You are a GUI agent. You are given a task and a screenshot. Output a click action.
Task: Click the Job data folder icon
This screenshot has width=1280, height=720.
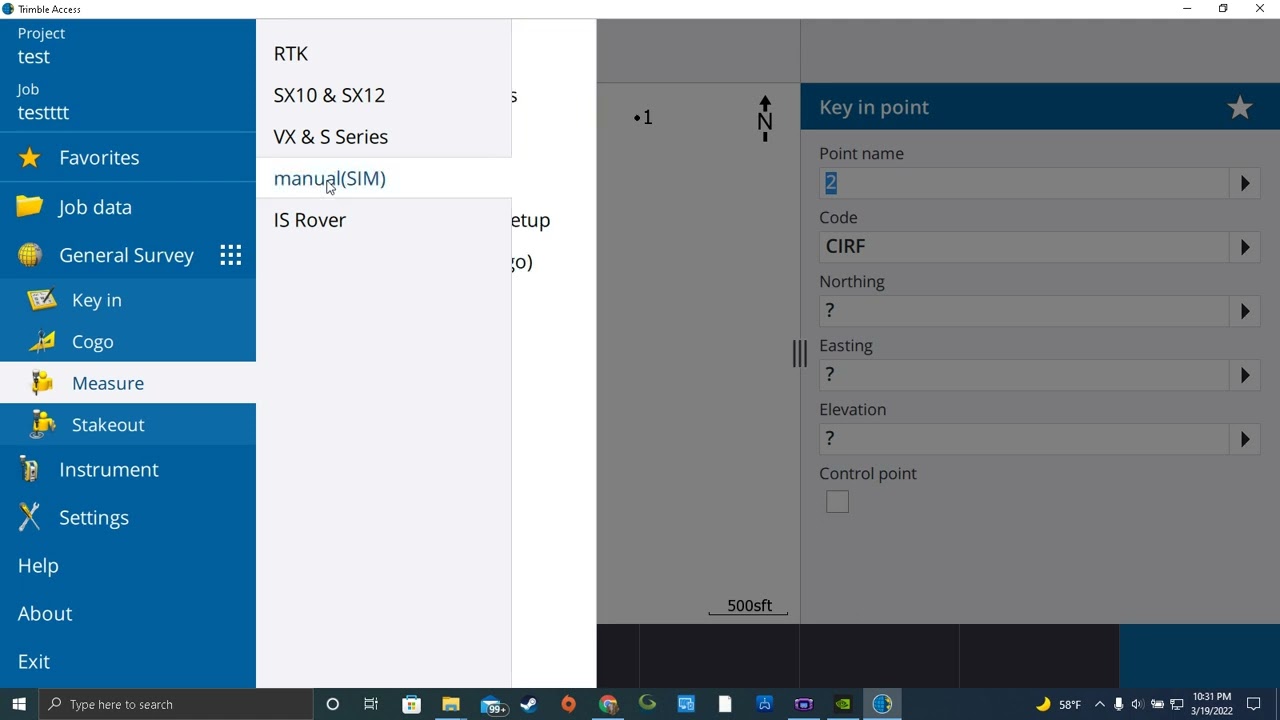(x=30, y=206)
